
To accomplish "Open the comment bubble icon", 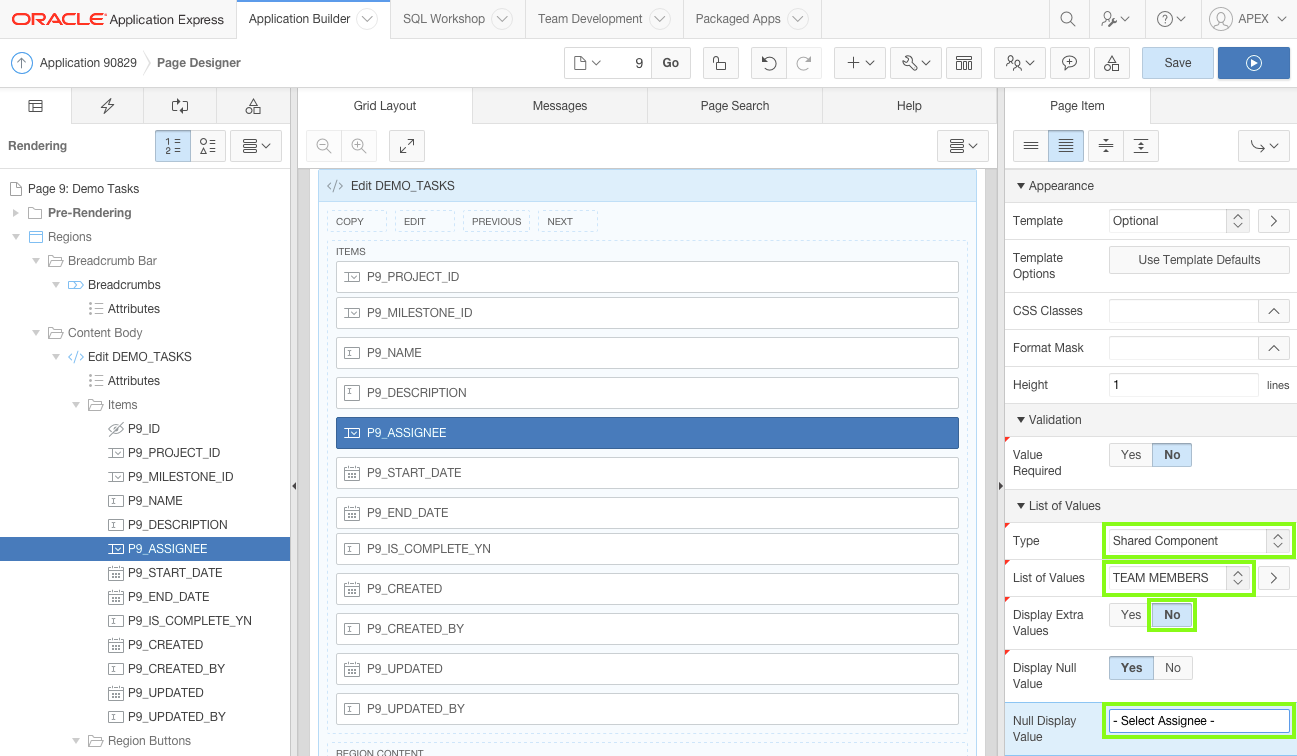I will [x=1069, y=63].
